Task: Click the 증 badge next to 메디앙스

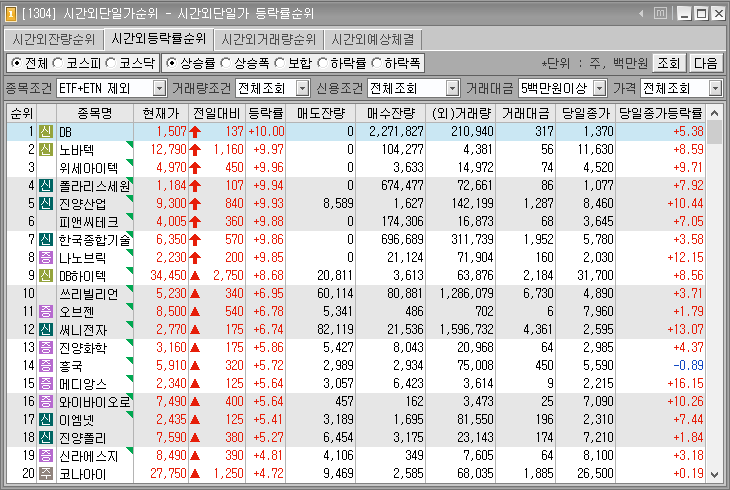Action: point(46,384)
